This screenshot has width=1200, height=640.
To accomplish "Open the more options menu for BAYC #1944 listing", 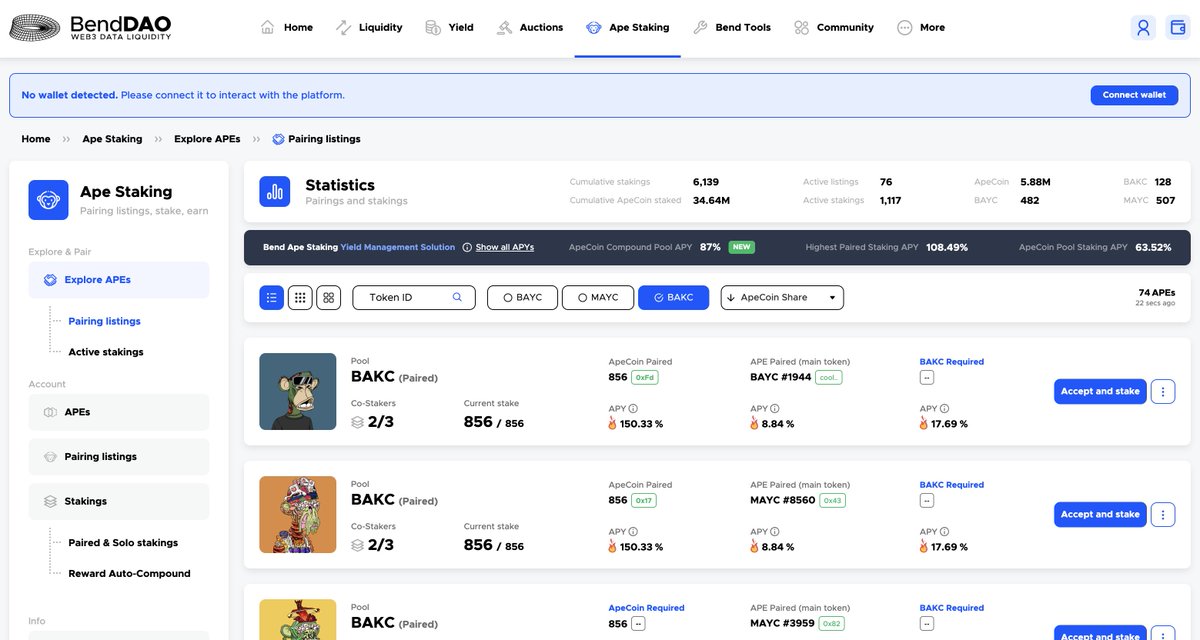I will (x=1163, y=391).
